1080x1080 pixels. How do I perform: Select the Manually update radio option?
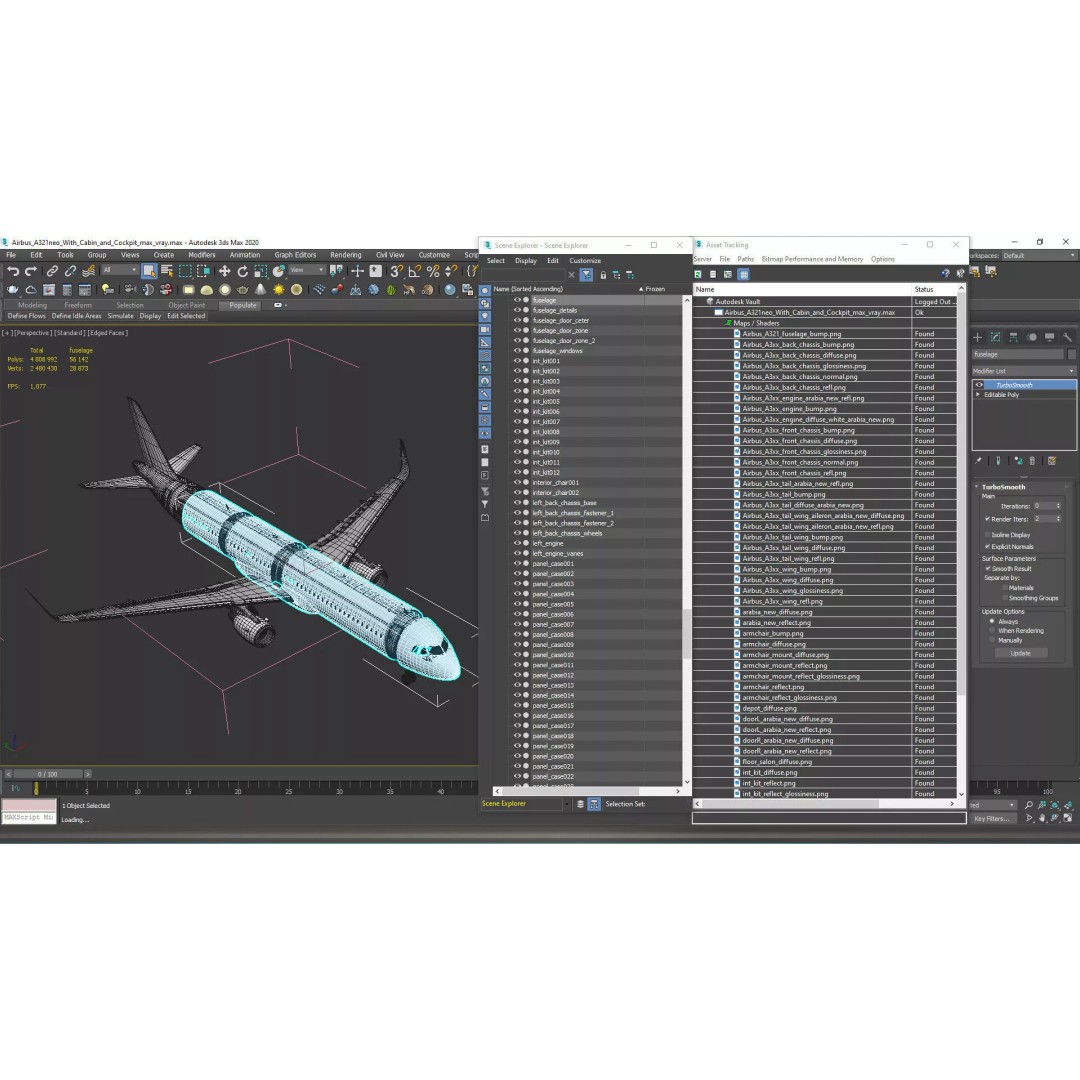(992, 640)
